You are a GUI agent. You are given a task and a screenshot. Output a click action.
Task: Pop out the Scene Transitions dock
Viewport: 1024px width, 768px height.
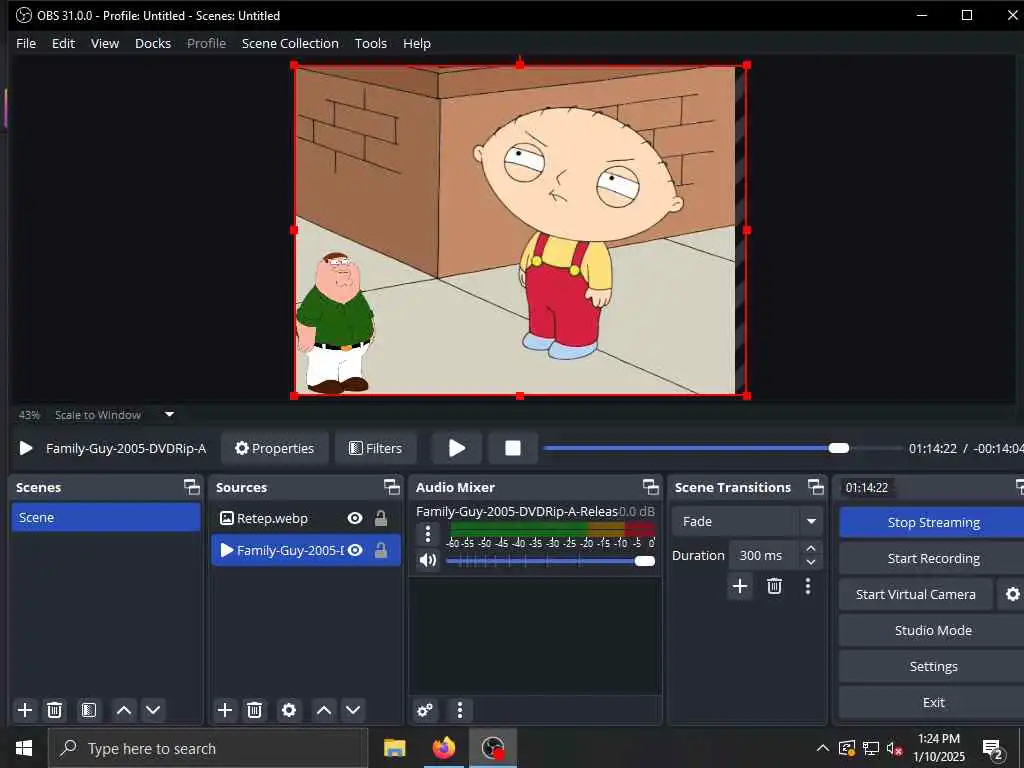[816, 487]
